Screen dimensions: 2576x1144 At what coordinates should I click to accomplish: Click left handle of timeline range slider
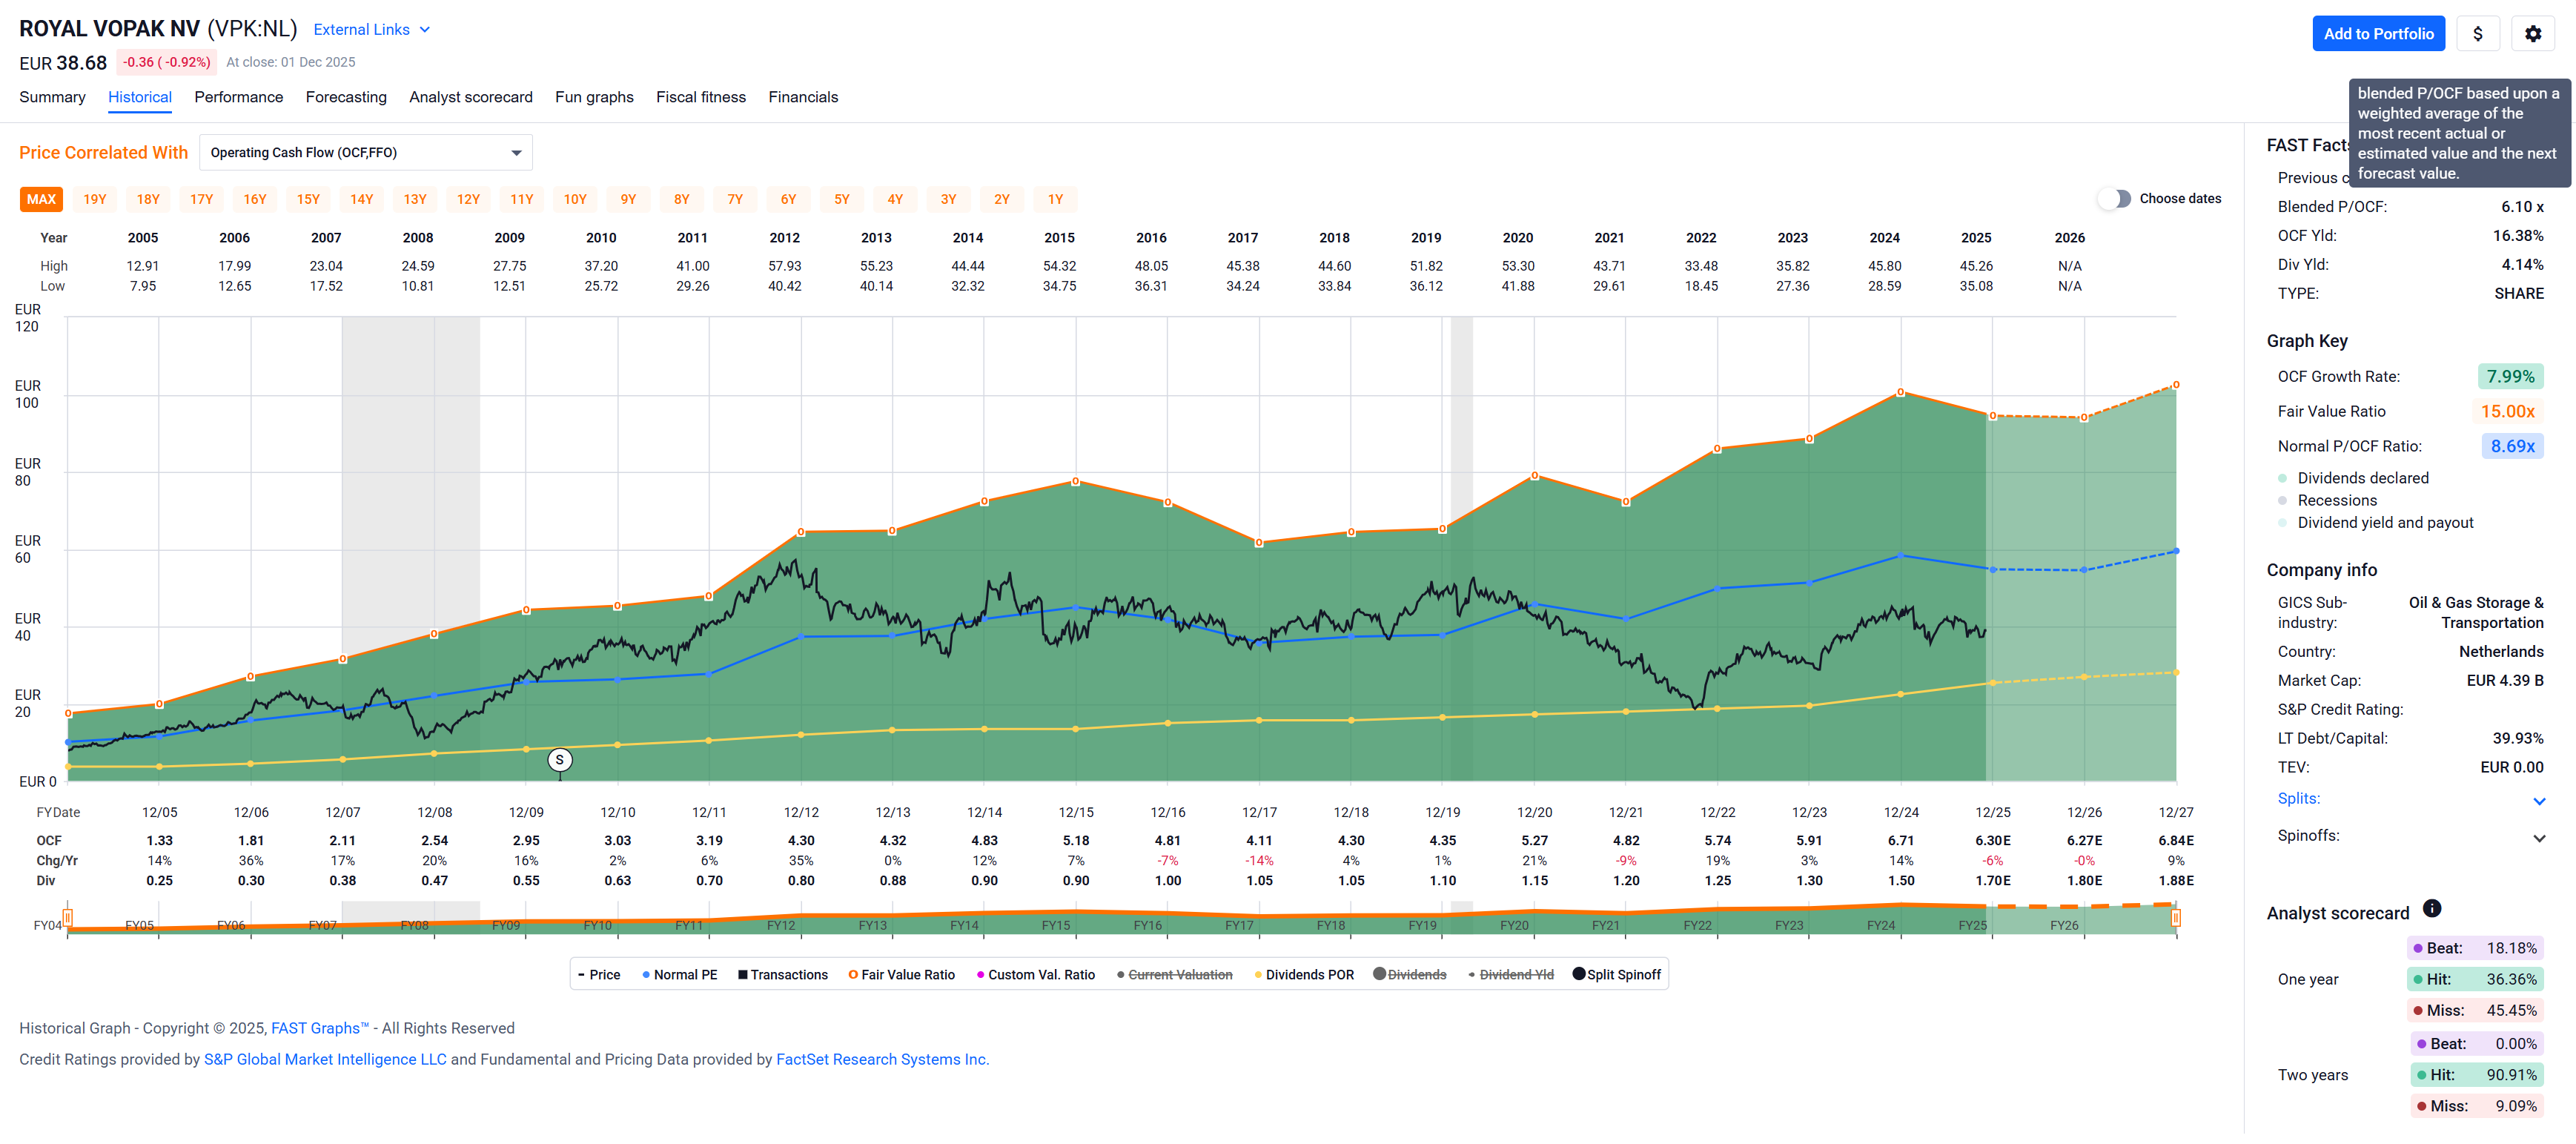(x=68, y=917)
